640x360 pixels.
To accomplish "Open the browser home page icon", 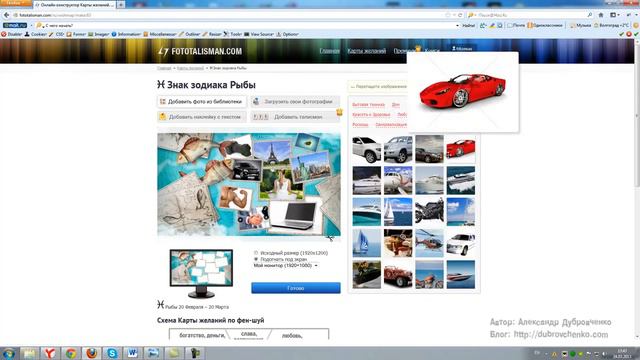I will (601, 15).
